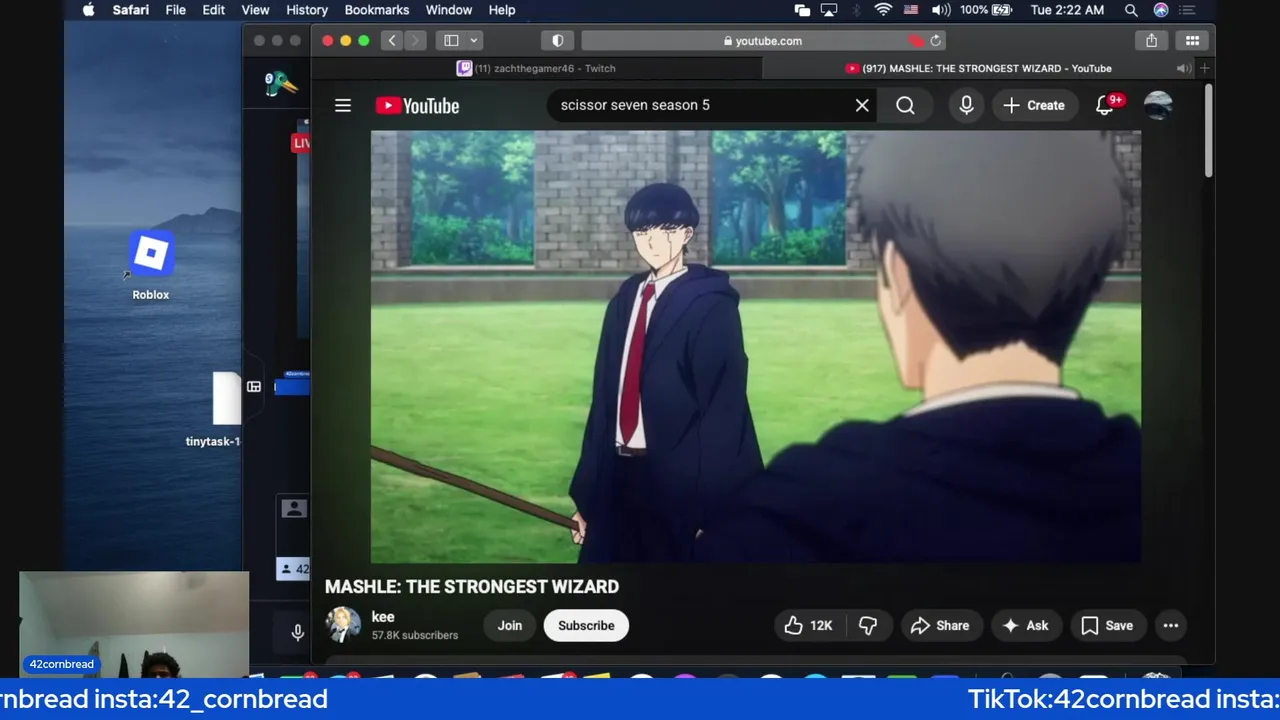Click the Safari address bar
Viewport: 1280px width, 720px height.
(x=763, y=41)
